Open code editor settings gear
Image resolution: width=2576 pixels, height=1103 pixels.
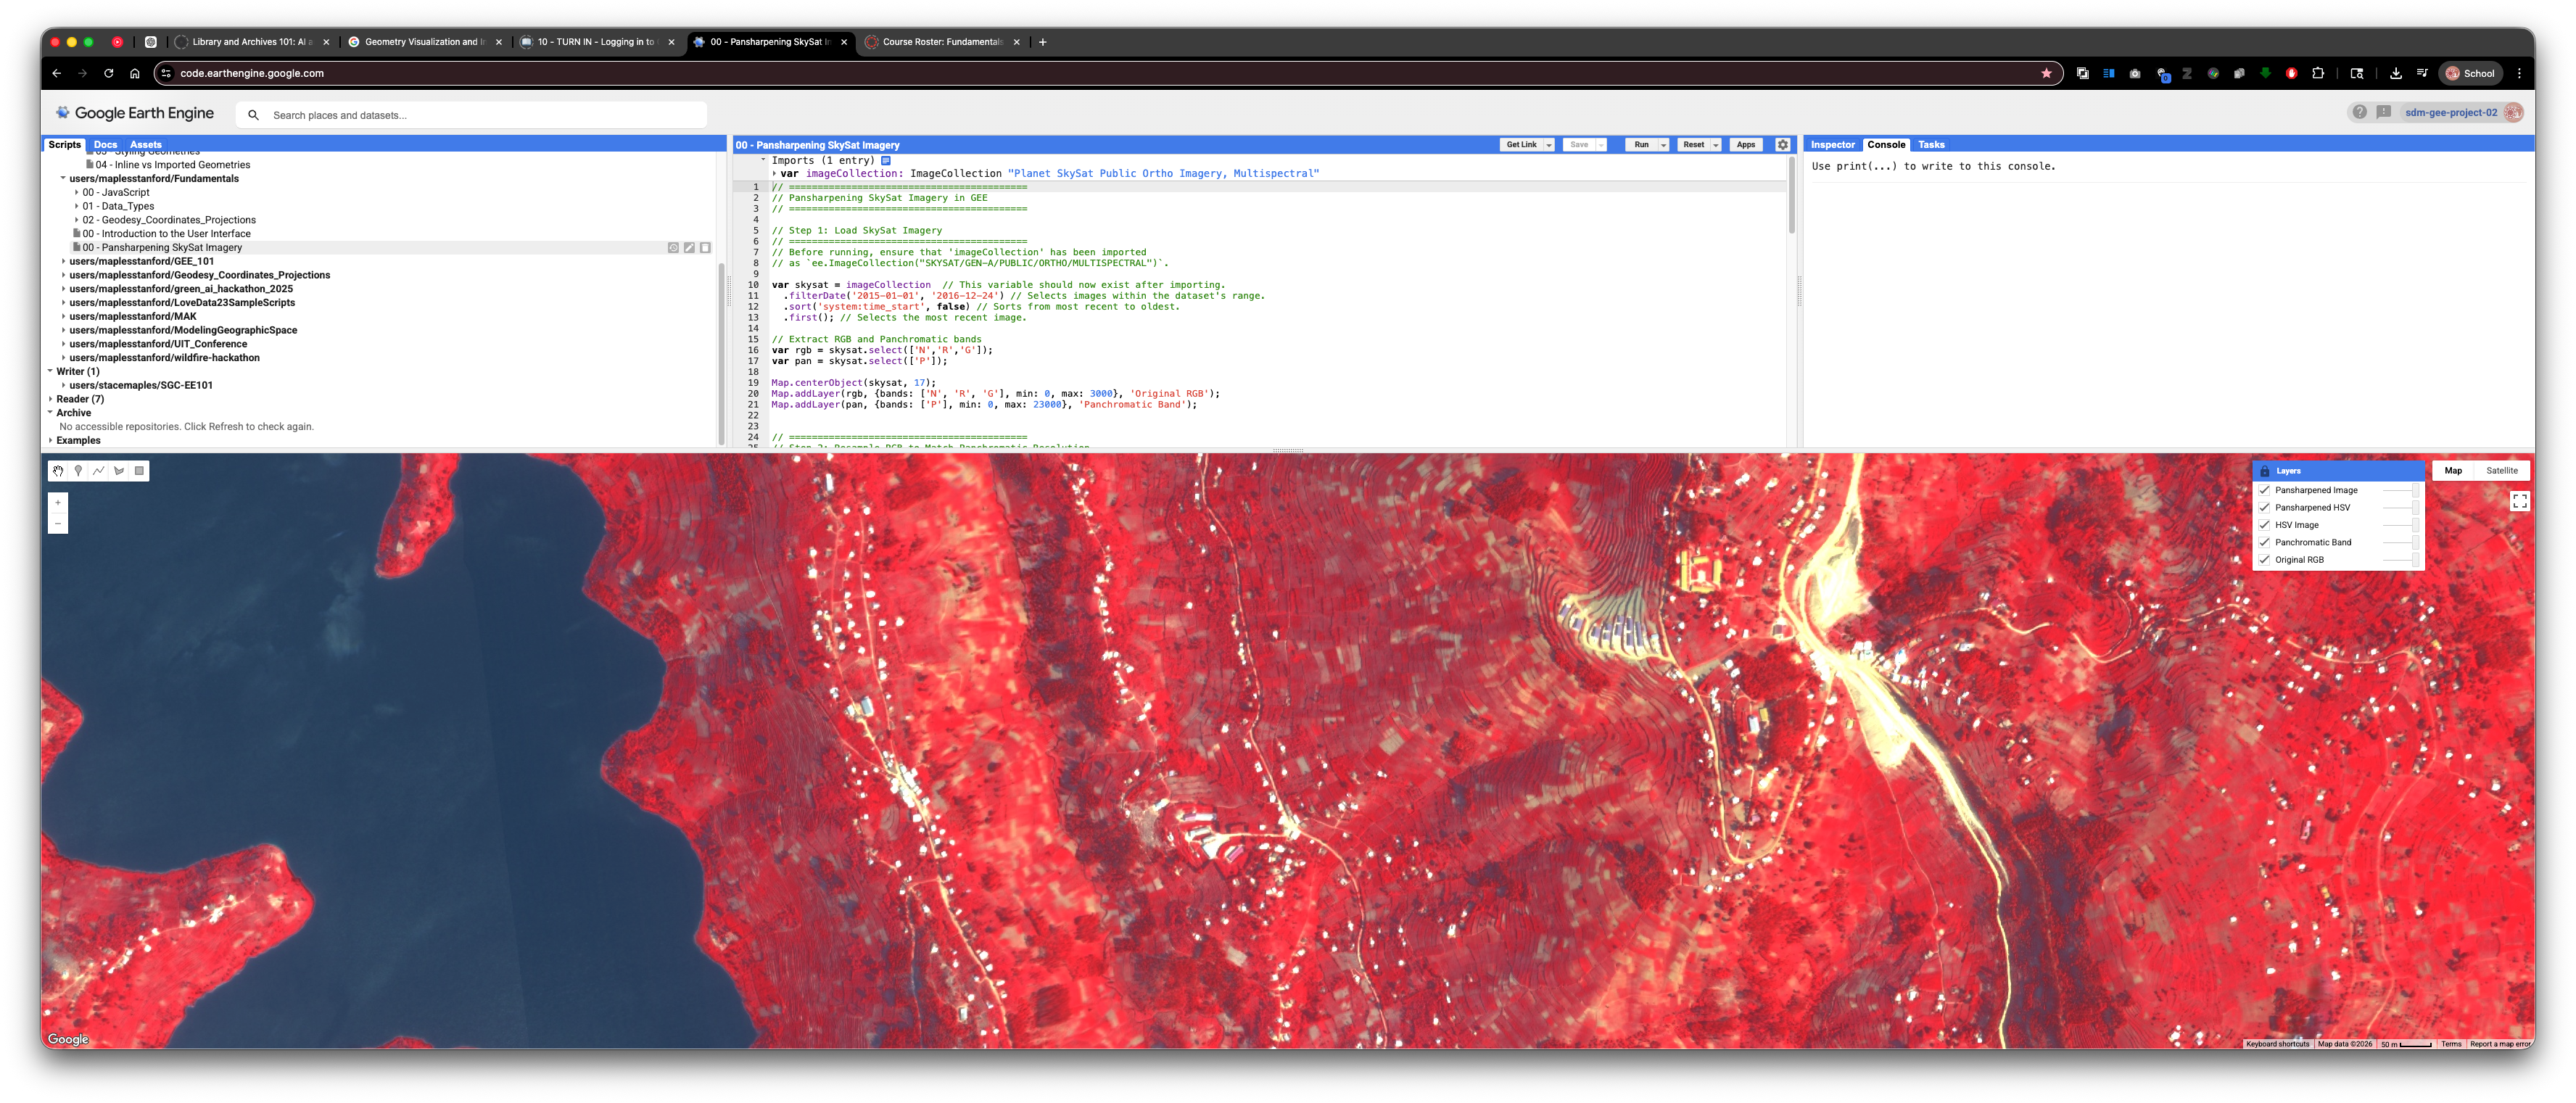coord(1782,145)
